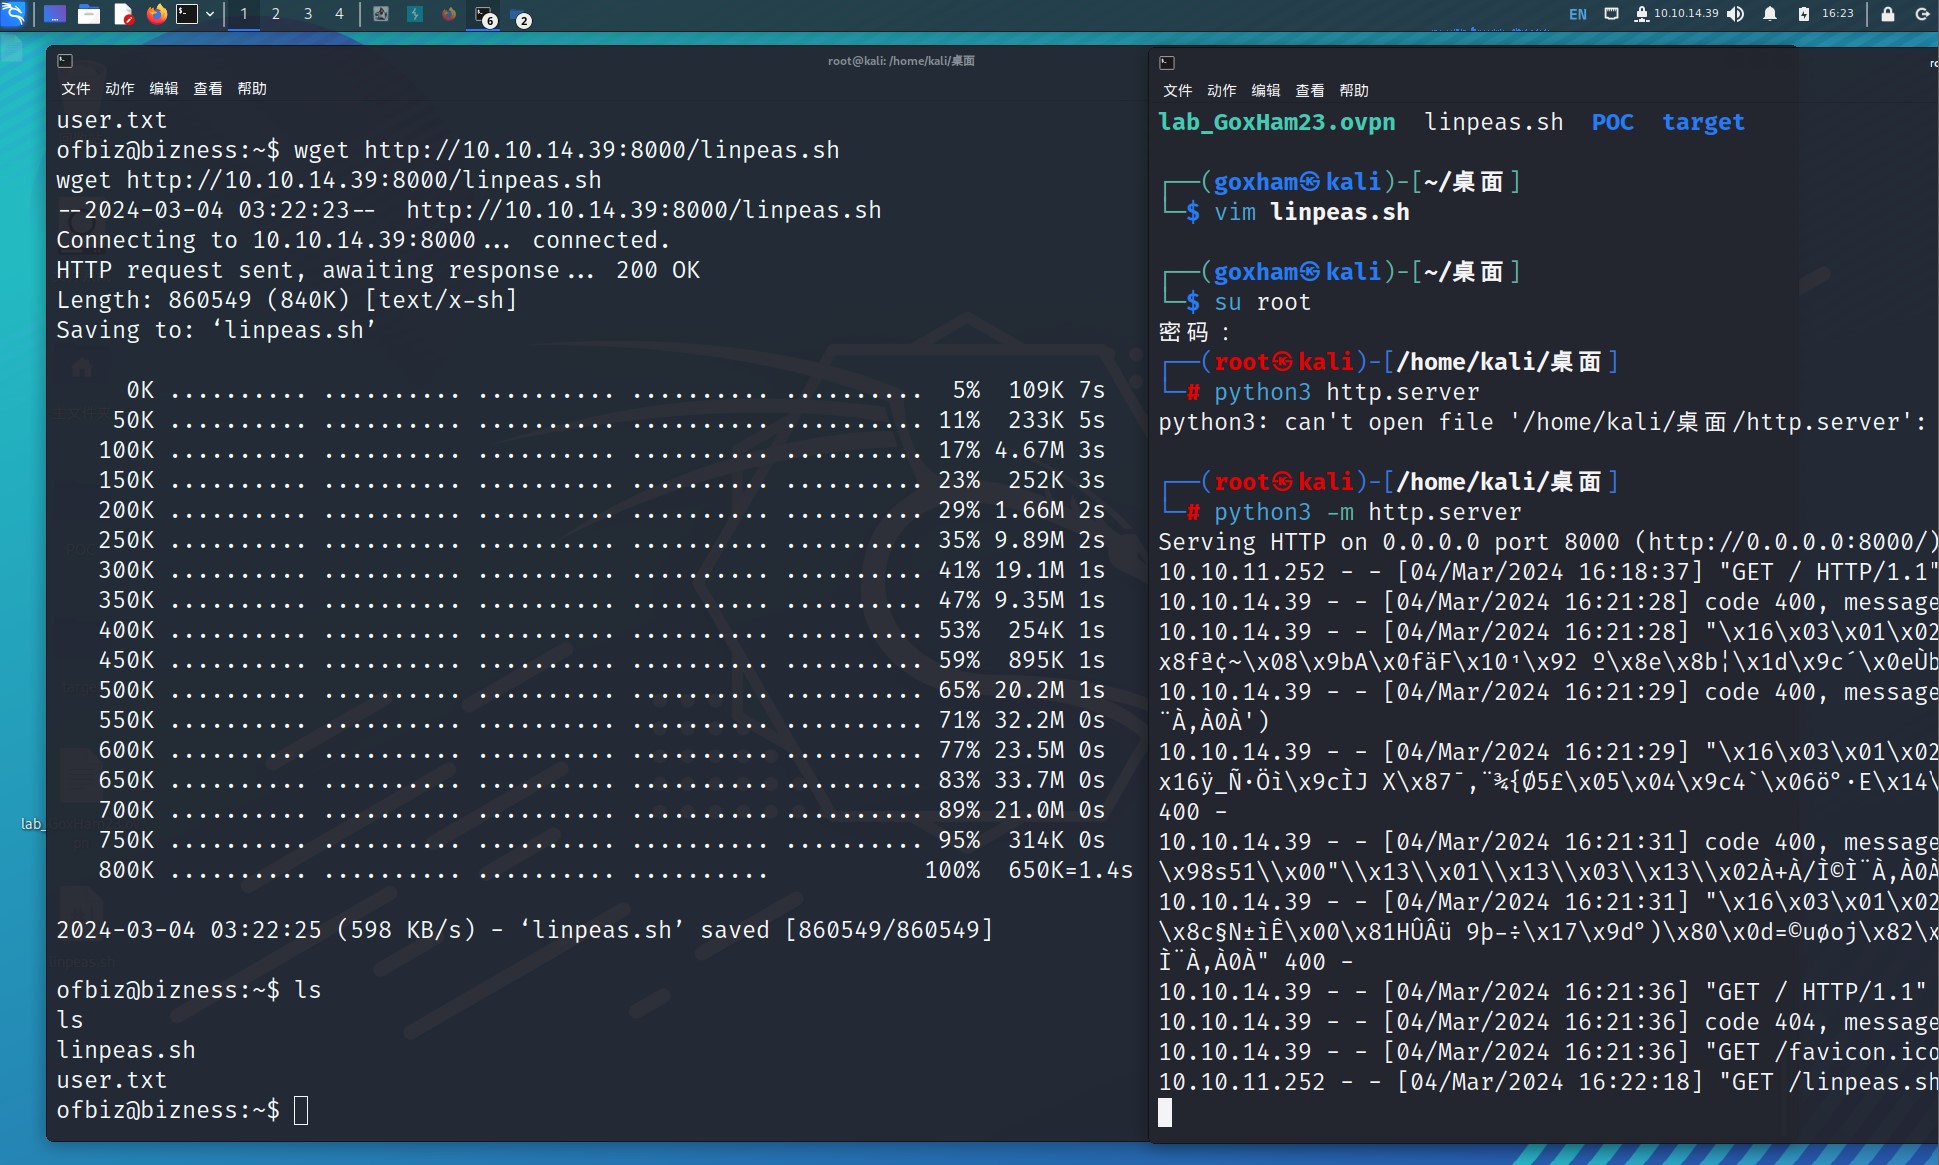1939x1165 pixels.
Task: Click linpeas.sh in the ofbiz ls output
Action: [126, 1050]
